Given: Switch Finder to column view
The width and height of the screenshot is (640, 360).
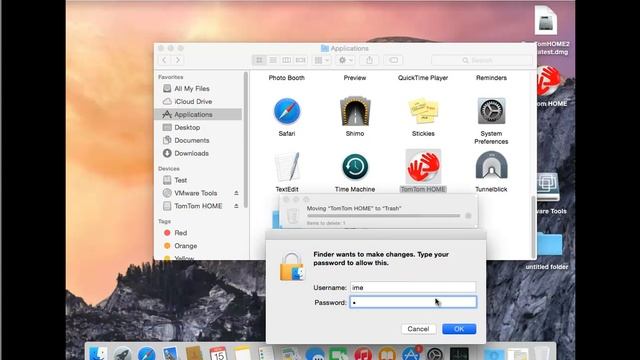Looking at the screenshot, I should coord(287,60).
